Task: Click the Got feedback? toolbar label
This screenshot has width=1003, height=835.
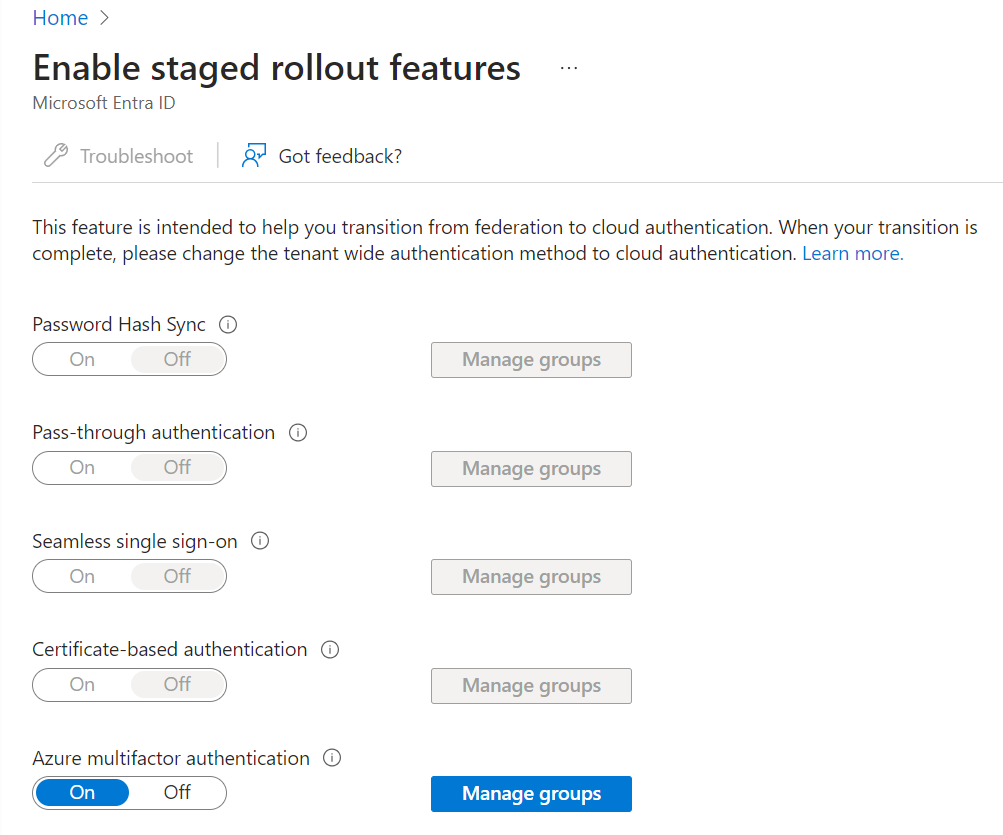Action: pos(340,156)
